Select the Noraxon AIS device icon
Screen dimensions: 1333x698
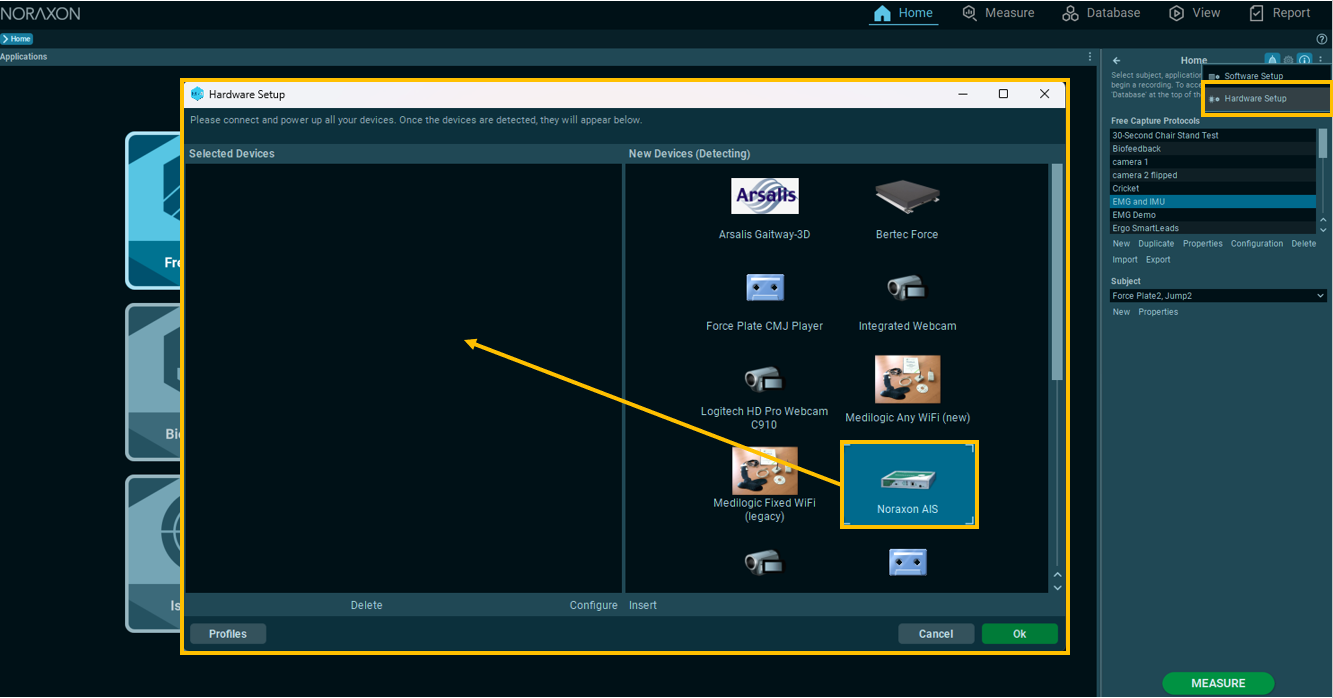coord(907,482)
